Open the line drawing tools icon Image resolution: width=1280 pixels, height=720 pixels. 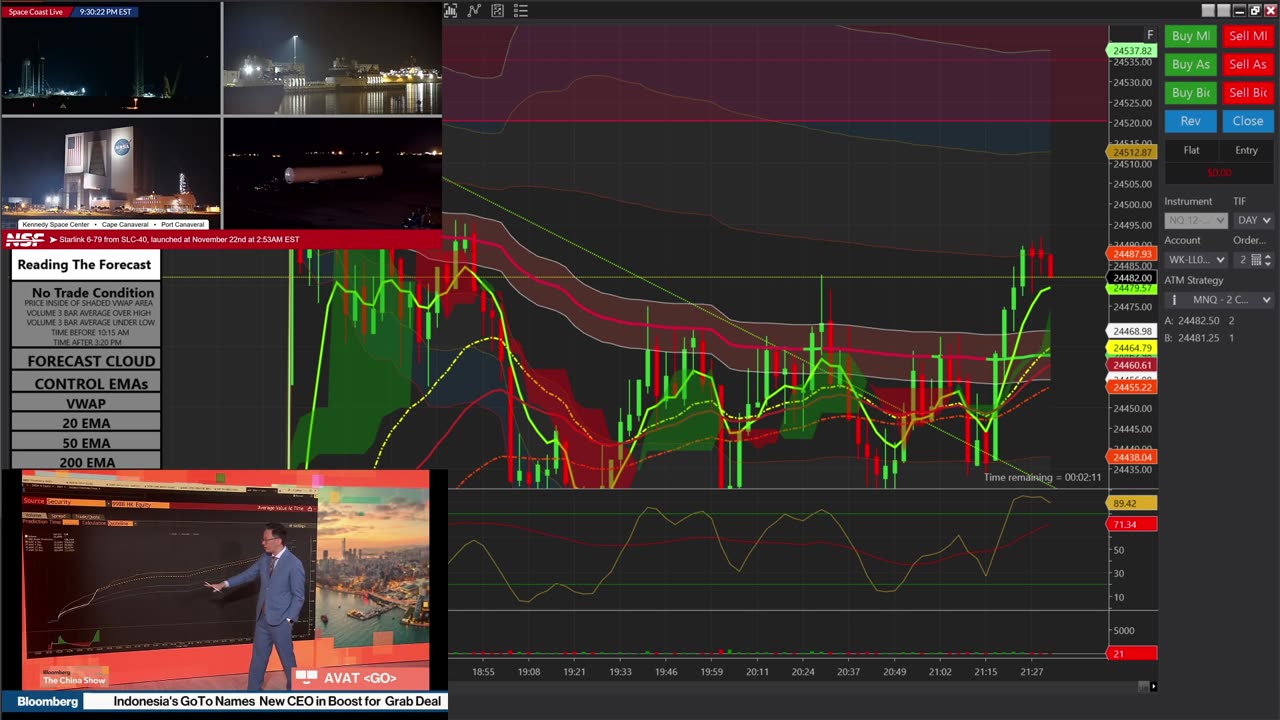(474, 11)
